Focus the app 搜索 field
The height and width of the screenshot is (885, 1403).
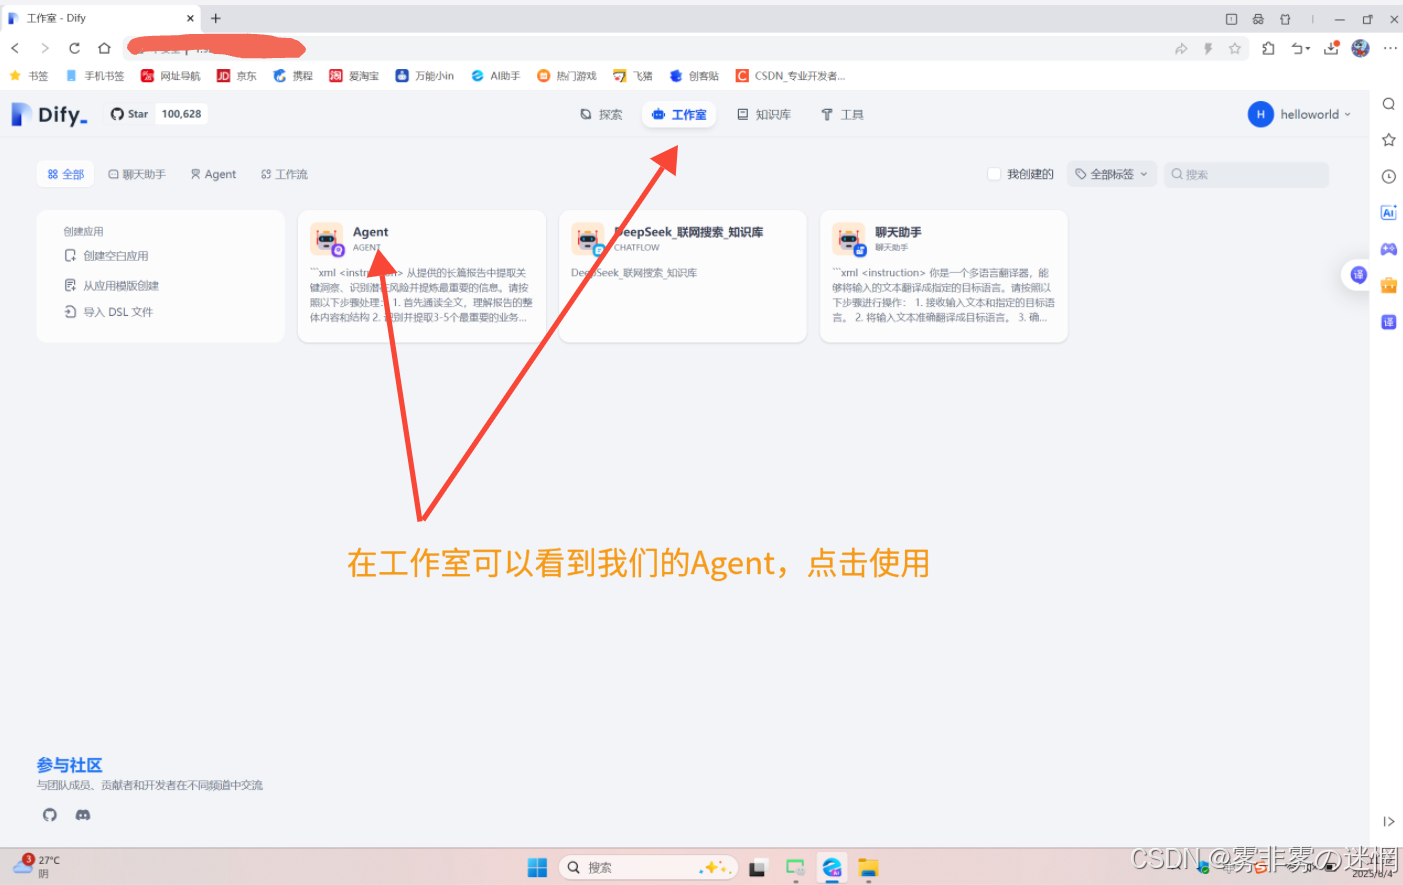point(1246,174)
